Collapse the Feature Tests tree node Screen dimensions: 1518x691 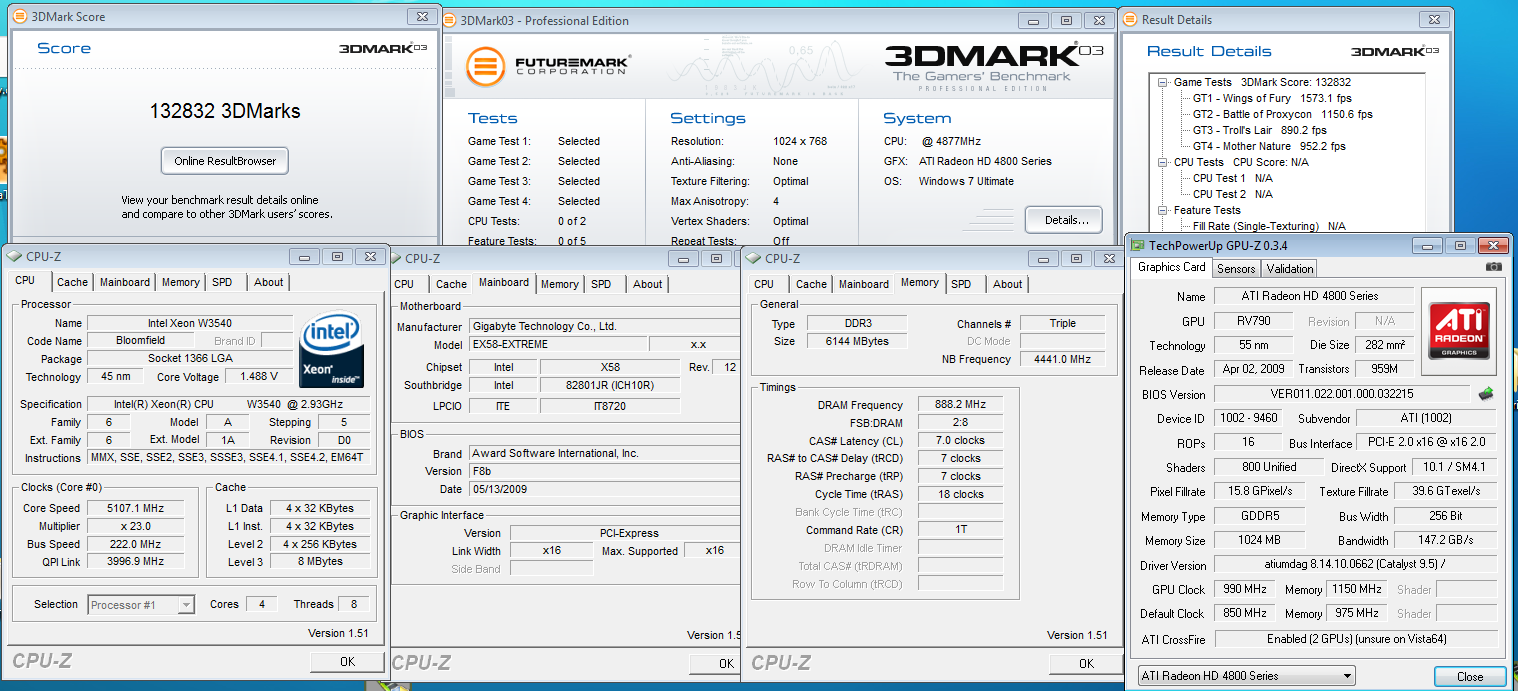1164,210
